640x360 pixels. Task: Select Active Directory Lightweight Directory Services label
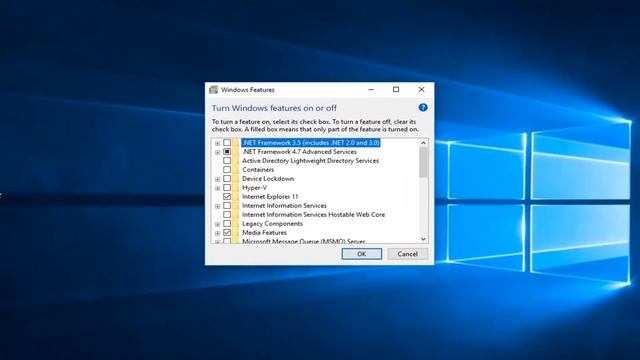[310, 161]
